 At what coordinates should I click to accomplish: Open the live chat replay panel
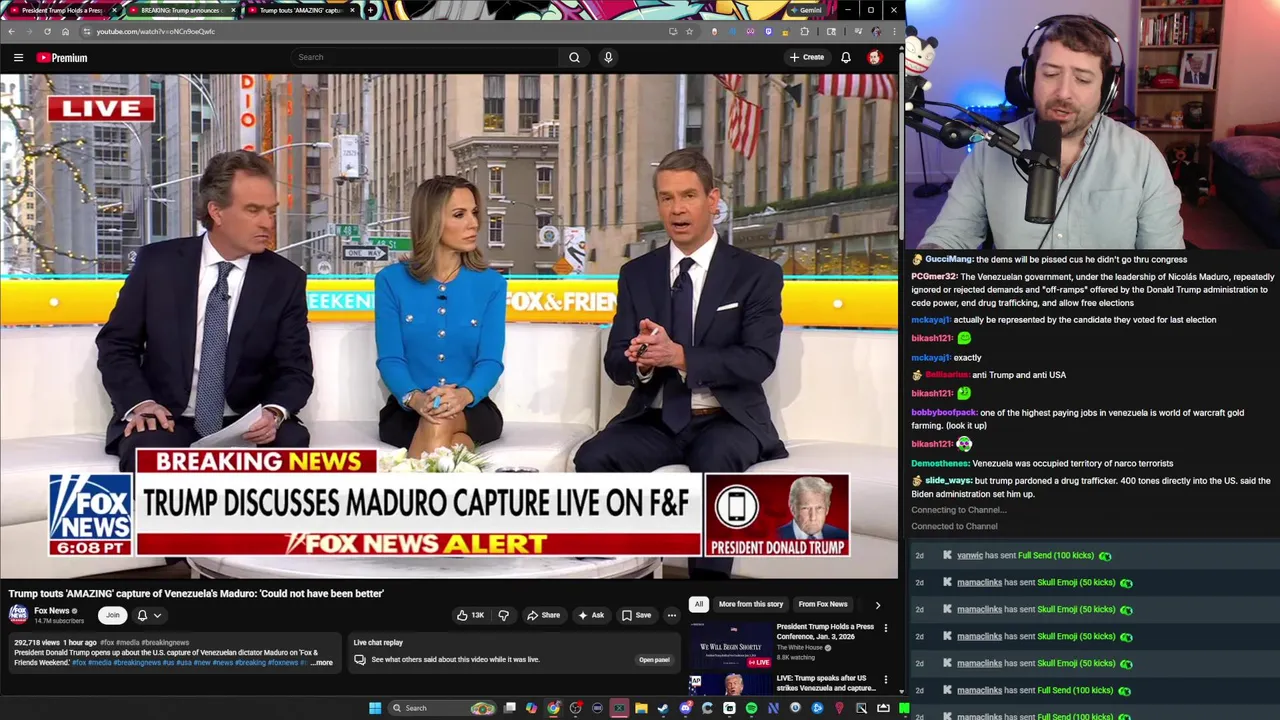coord(654,659)
